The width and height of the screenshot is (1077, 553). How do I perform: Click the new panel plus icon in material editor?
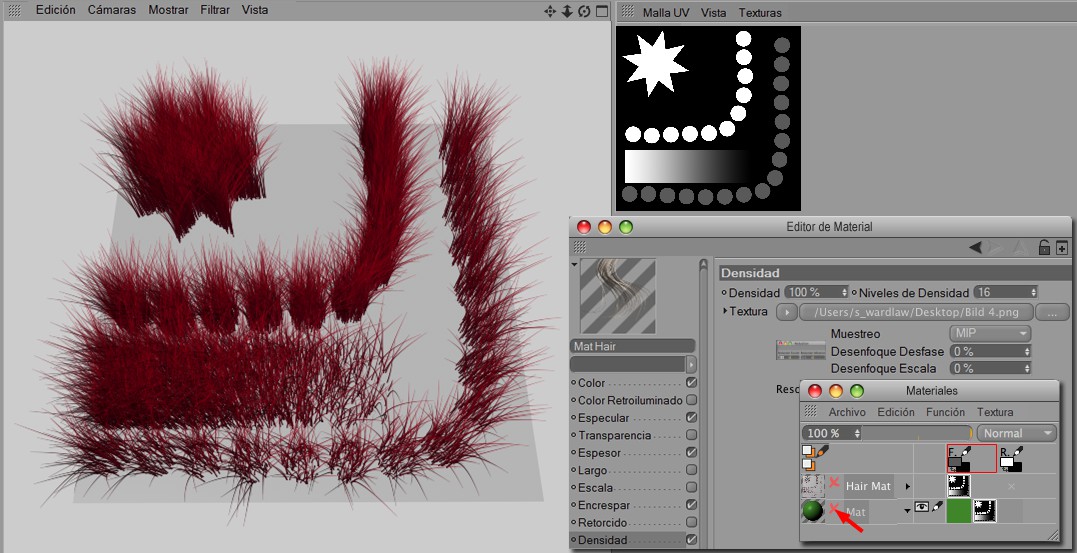[x=1062, y=248]
